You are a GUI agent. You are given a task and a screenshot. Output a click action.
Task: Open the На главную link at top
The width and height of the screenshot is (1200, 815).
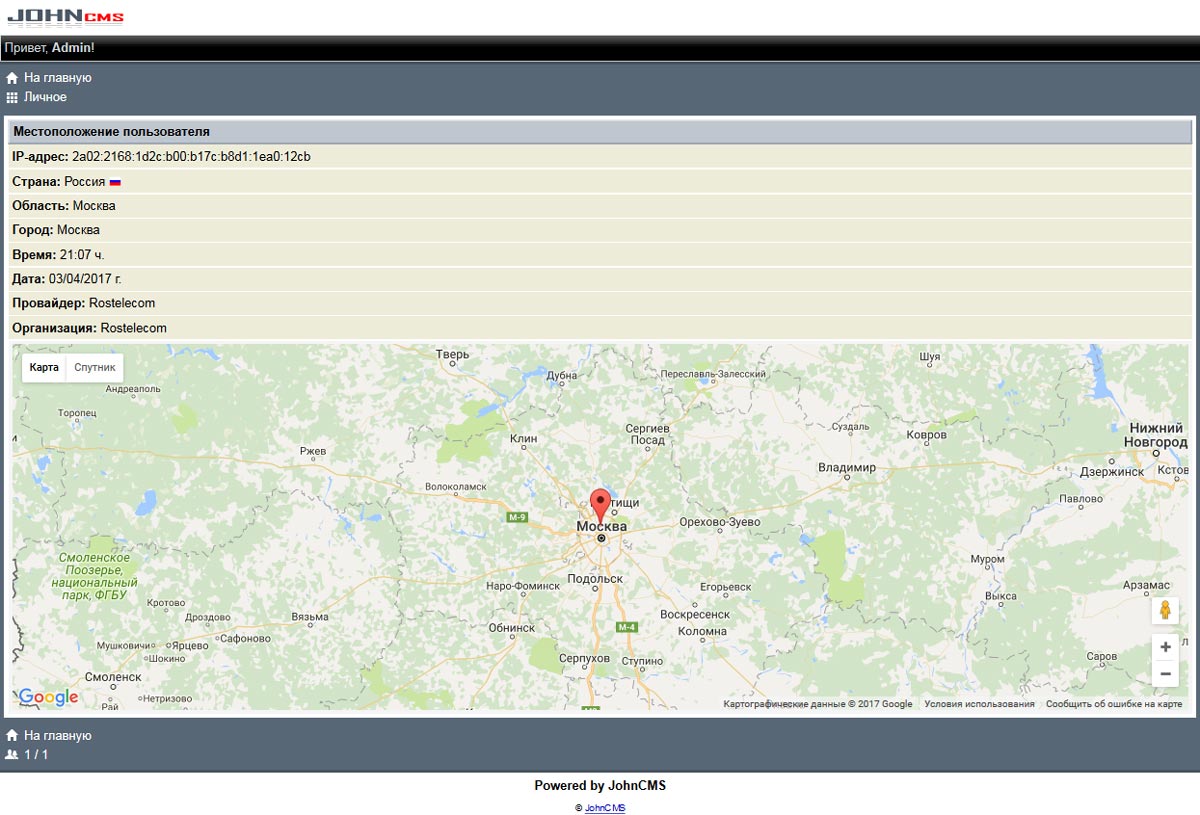coord(58,78)
